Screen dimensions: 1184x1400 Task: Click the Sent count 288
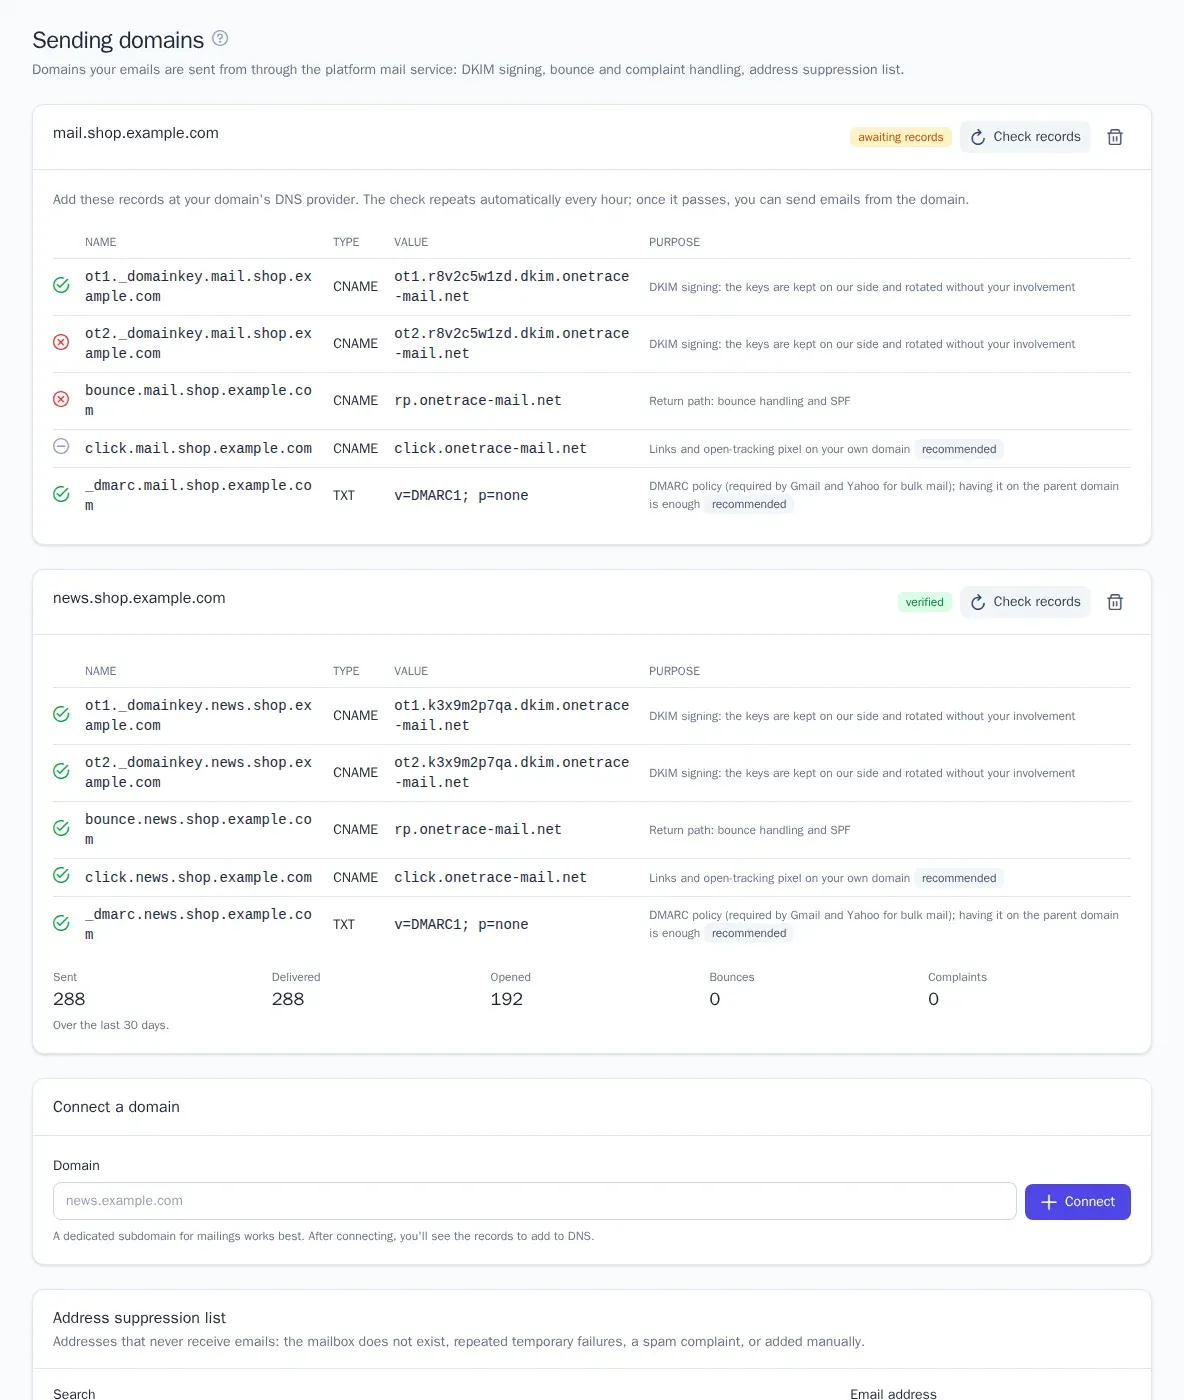tap(69, 999)
